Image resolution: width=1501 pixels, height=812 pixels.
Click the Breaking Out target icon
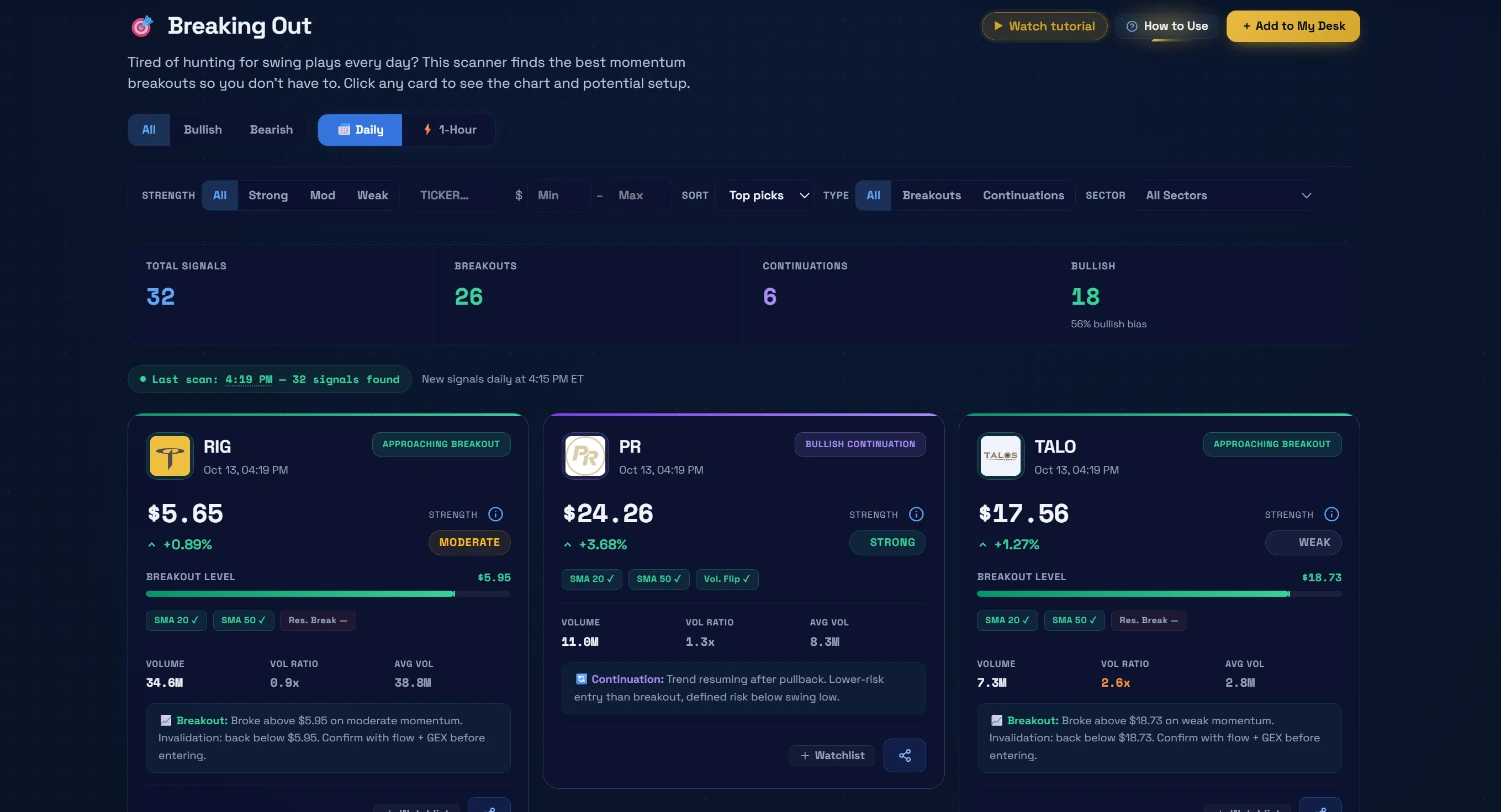142,26
